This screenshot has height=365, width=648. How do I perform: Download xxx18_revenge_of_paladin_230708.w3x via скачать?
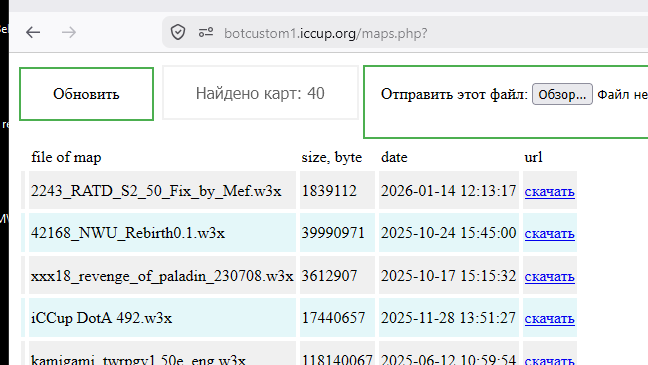tap(550, 277)
